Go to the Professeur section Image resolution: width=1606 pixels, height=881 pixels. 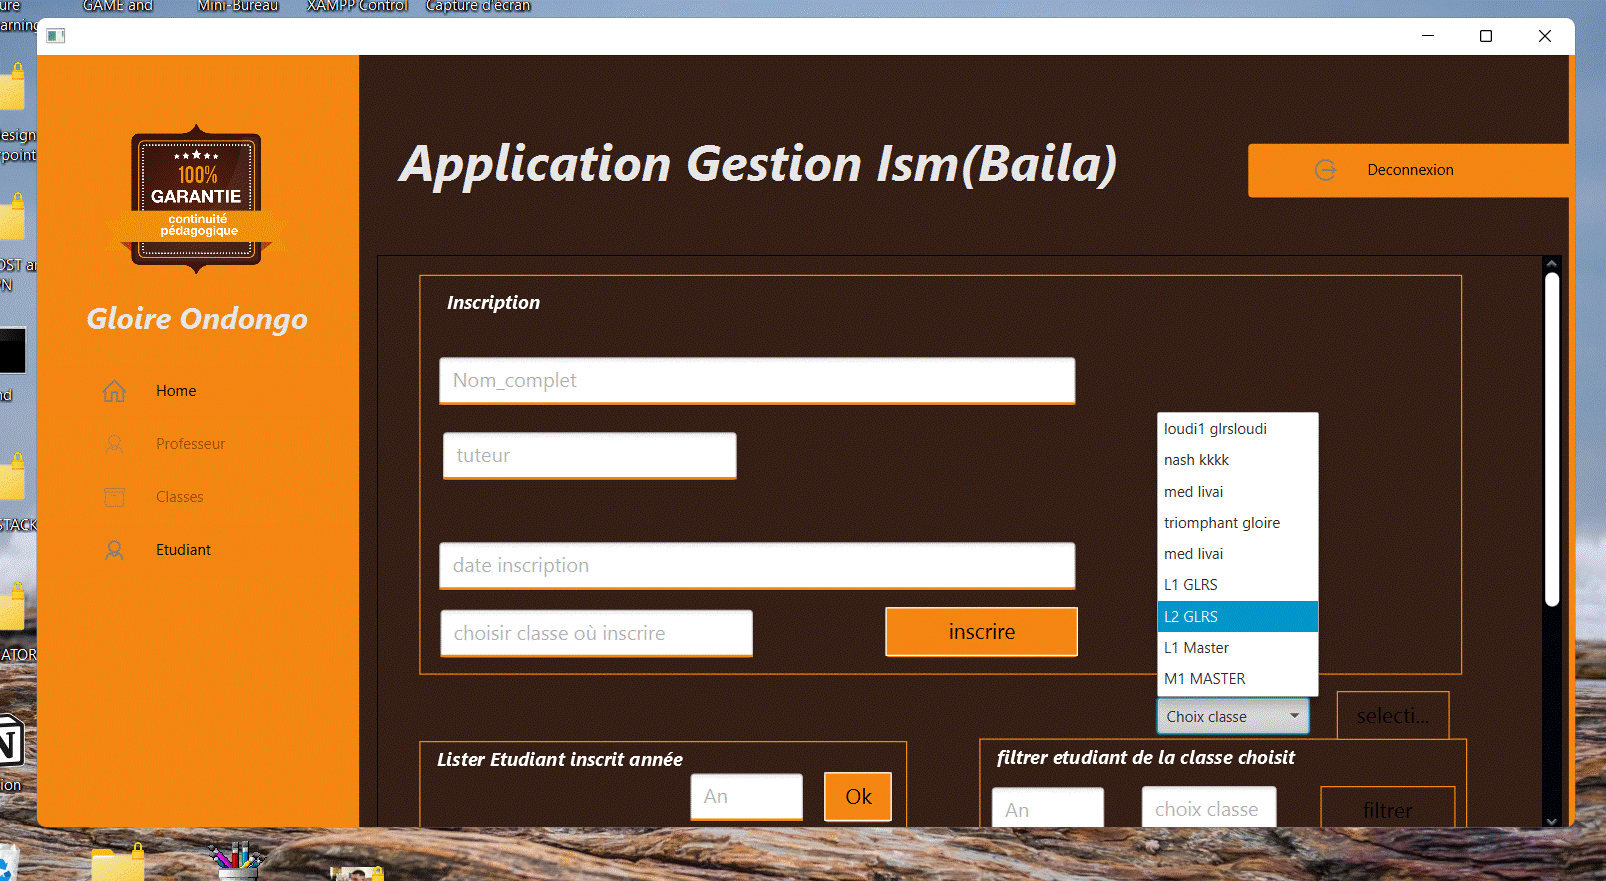[x=190, y=444]
